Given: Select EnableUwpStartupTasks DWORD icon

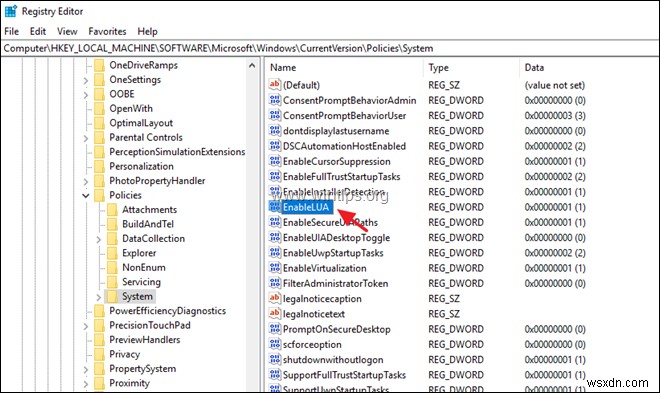Looking at the screenshot, I should coord(274,252).
